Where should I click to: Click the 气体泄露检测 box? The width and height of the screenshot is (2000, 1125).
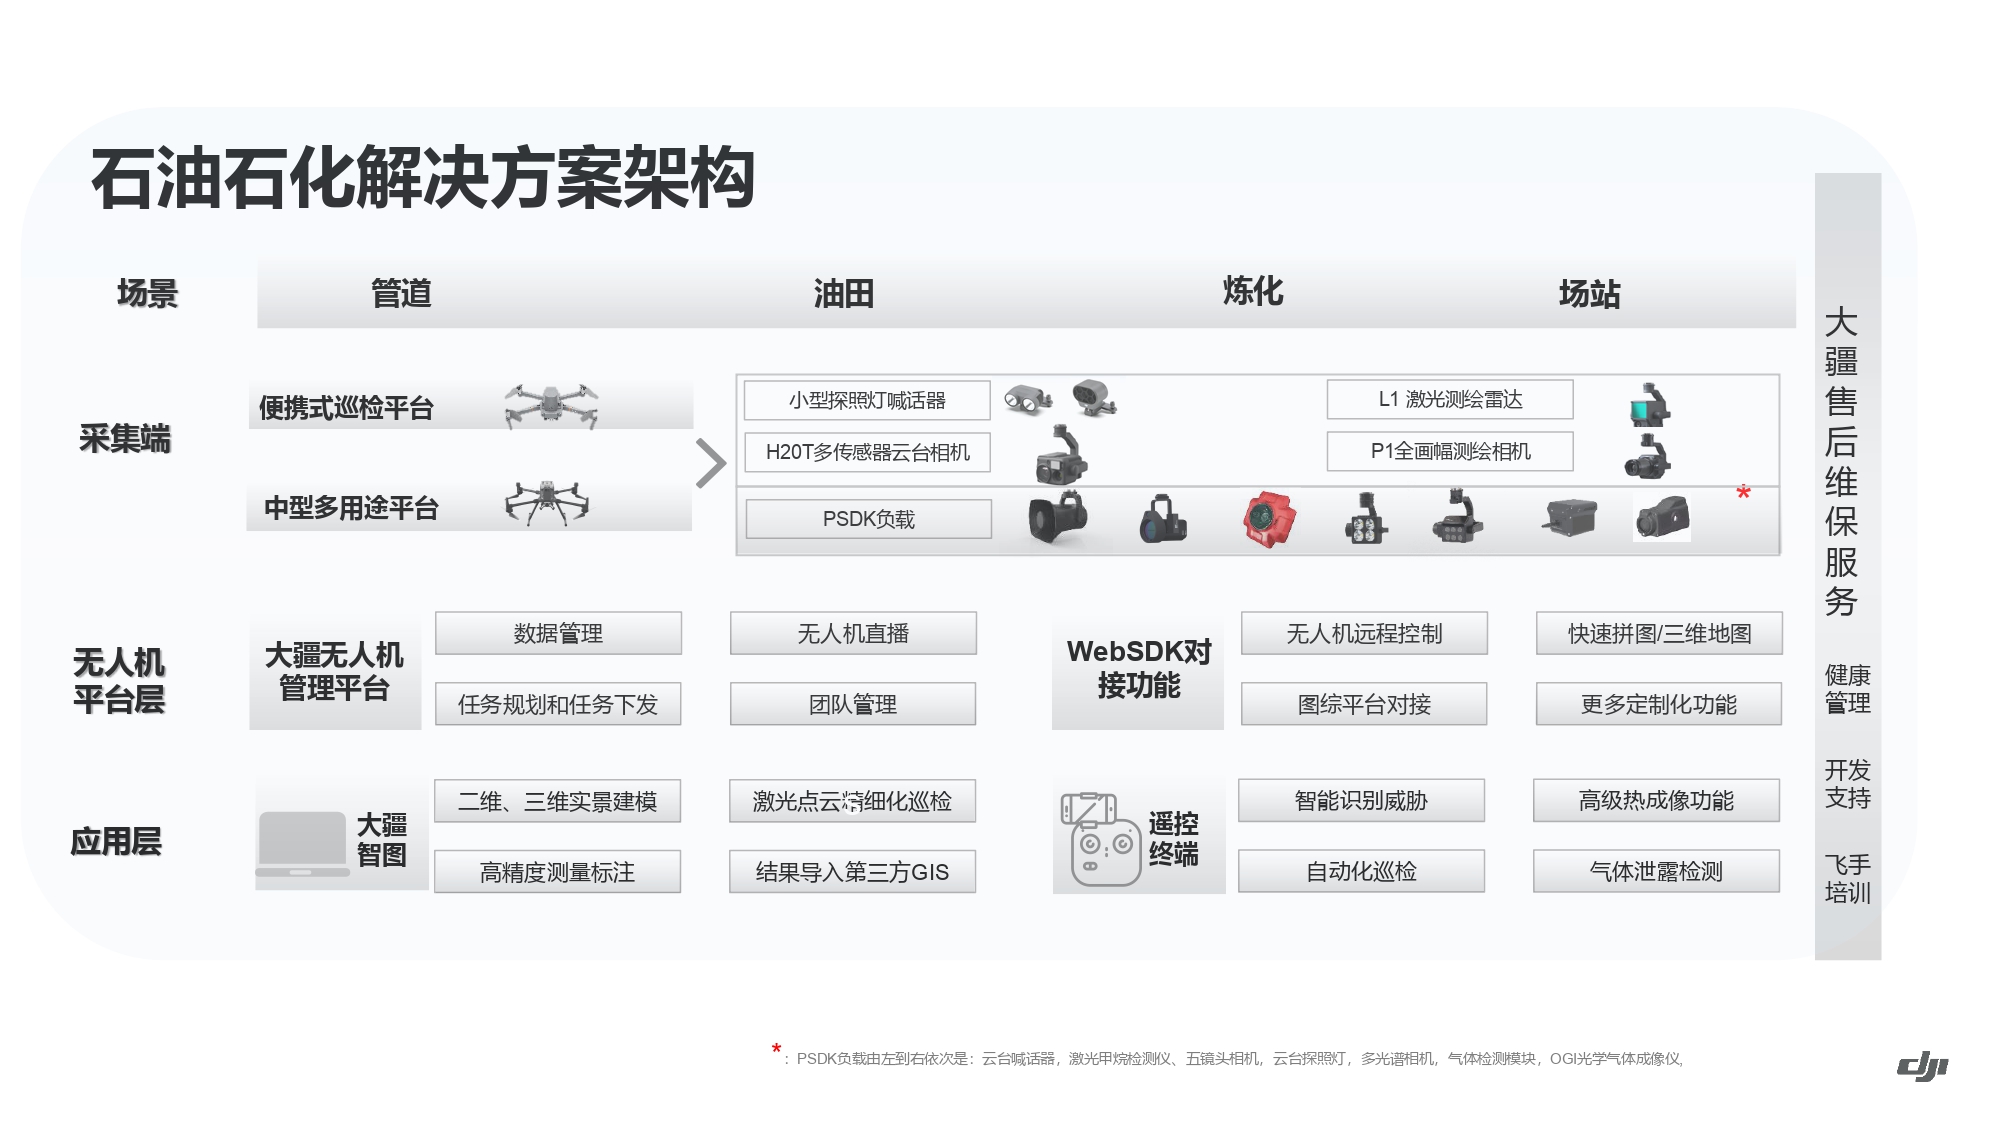pyautogui.click(x=1656, y=871)
